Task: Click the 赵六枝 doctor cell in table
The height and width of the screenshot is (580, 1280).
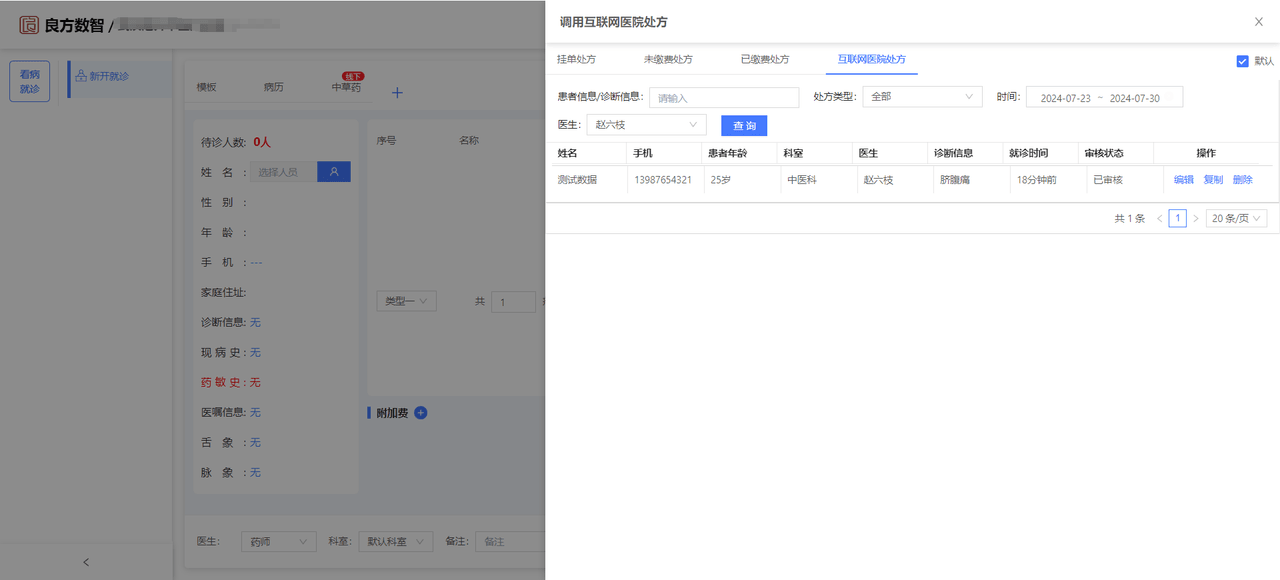Action: pos(878,180)
